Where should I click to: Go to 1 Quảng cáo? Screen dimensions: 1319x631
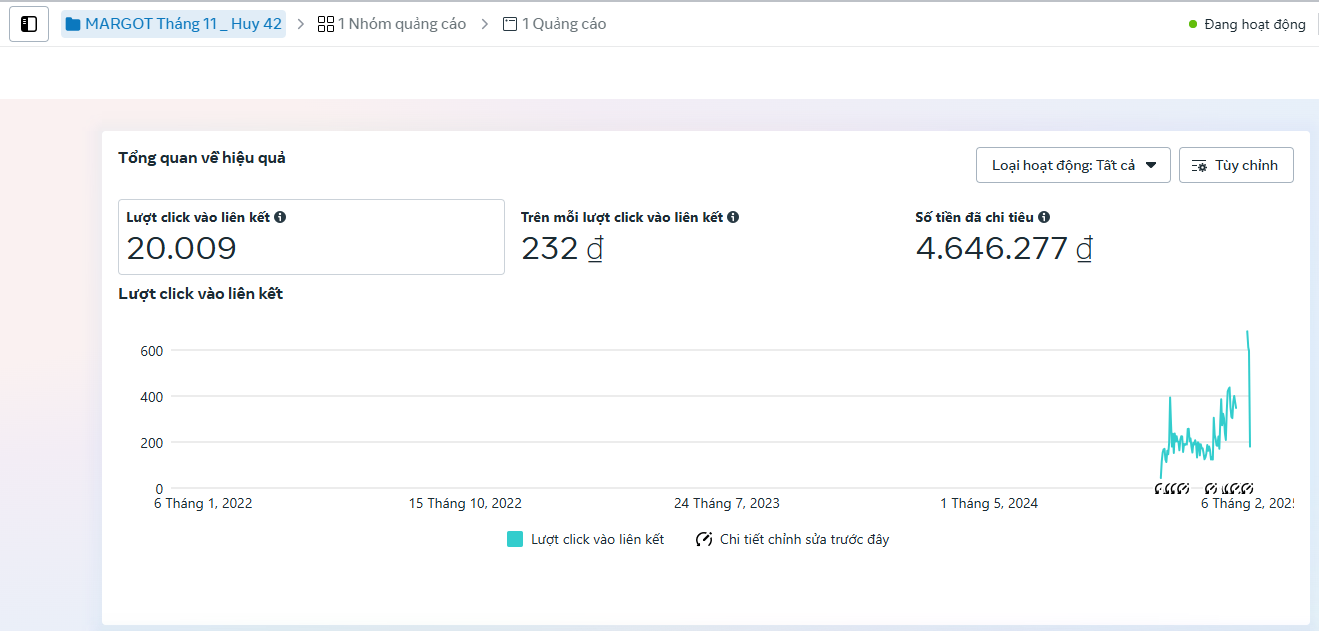(x=564, y=24)
